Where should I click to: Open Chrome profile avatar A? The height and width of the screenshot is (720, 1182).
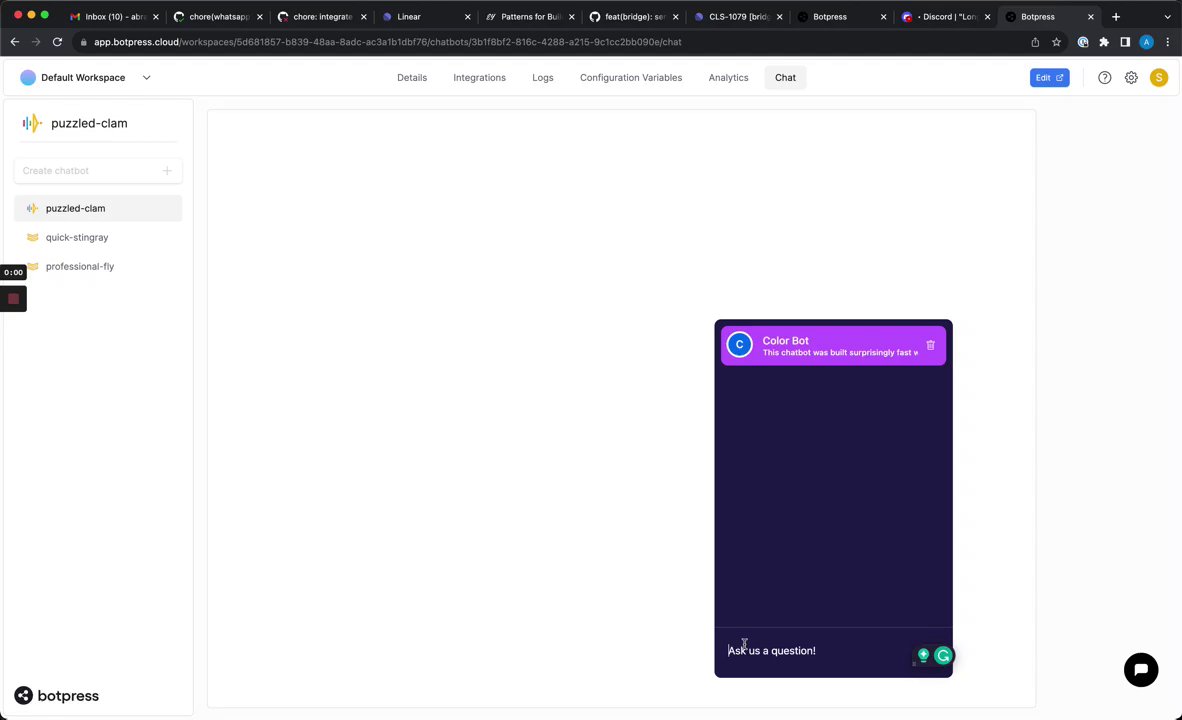tap(1146, 42)
